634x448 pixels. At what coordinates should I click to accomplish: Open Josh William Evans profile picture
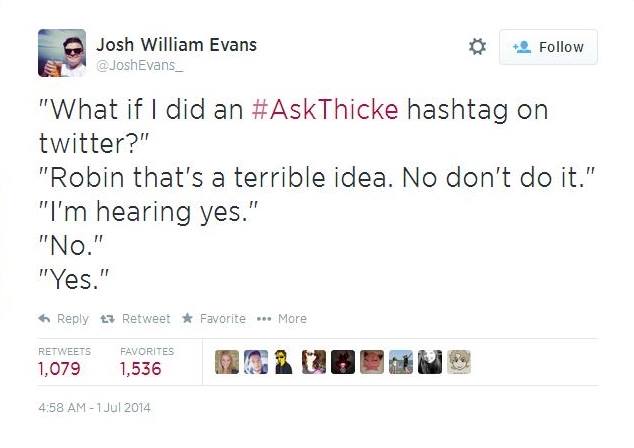[x=62, y=52]
